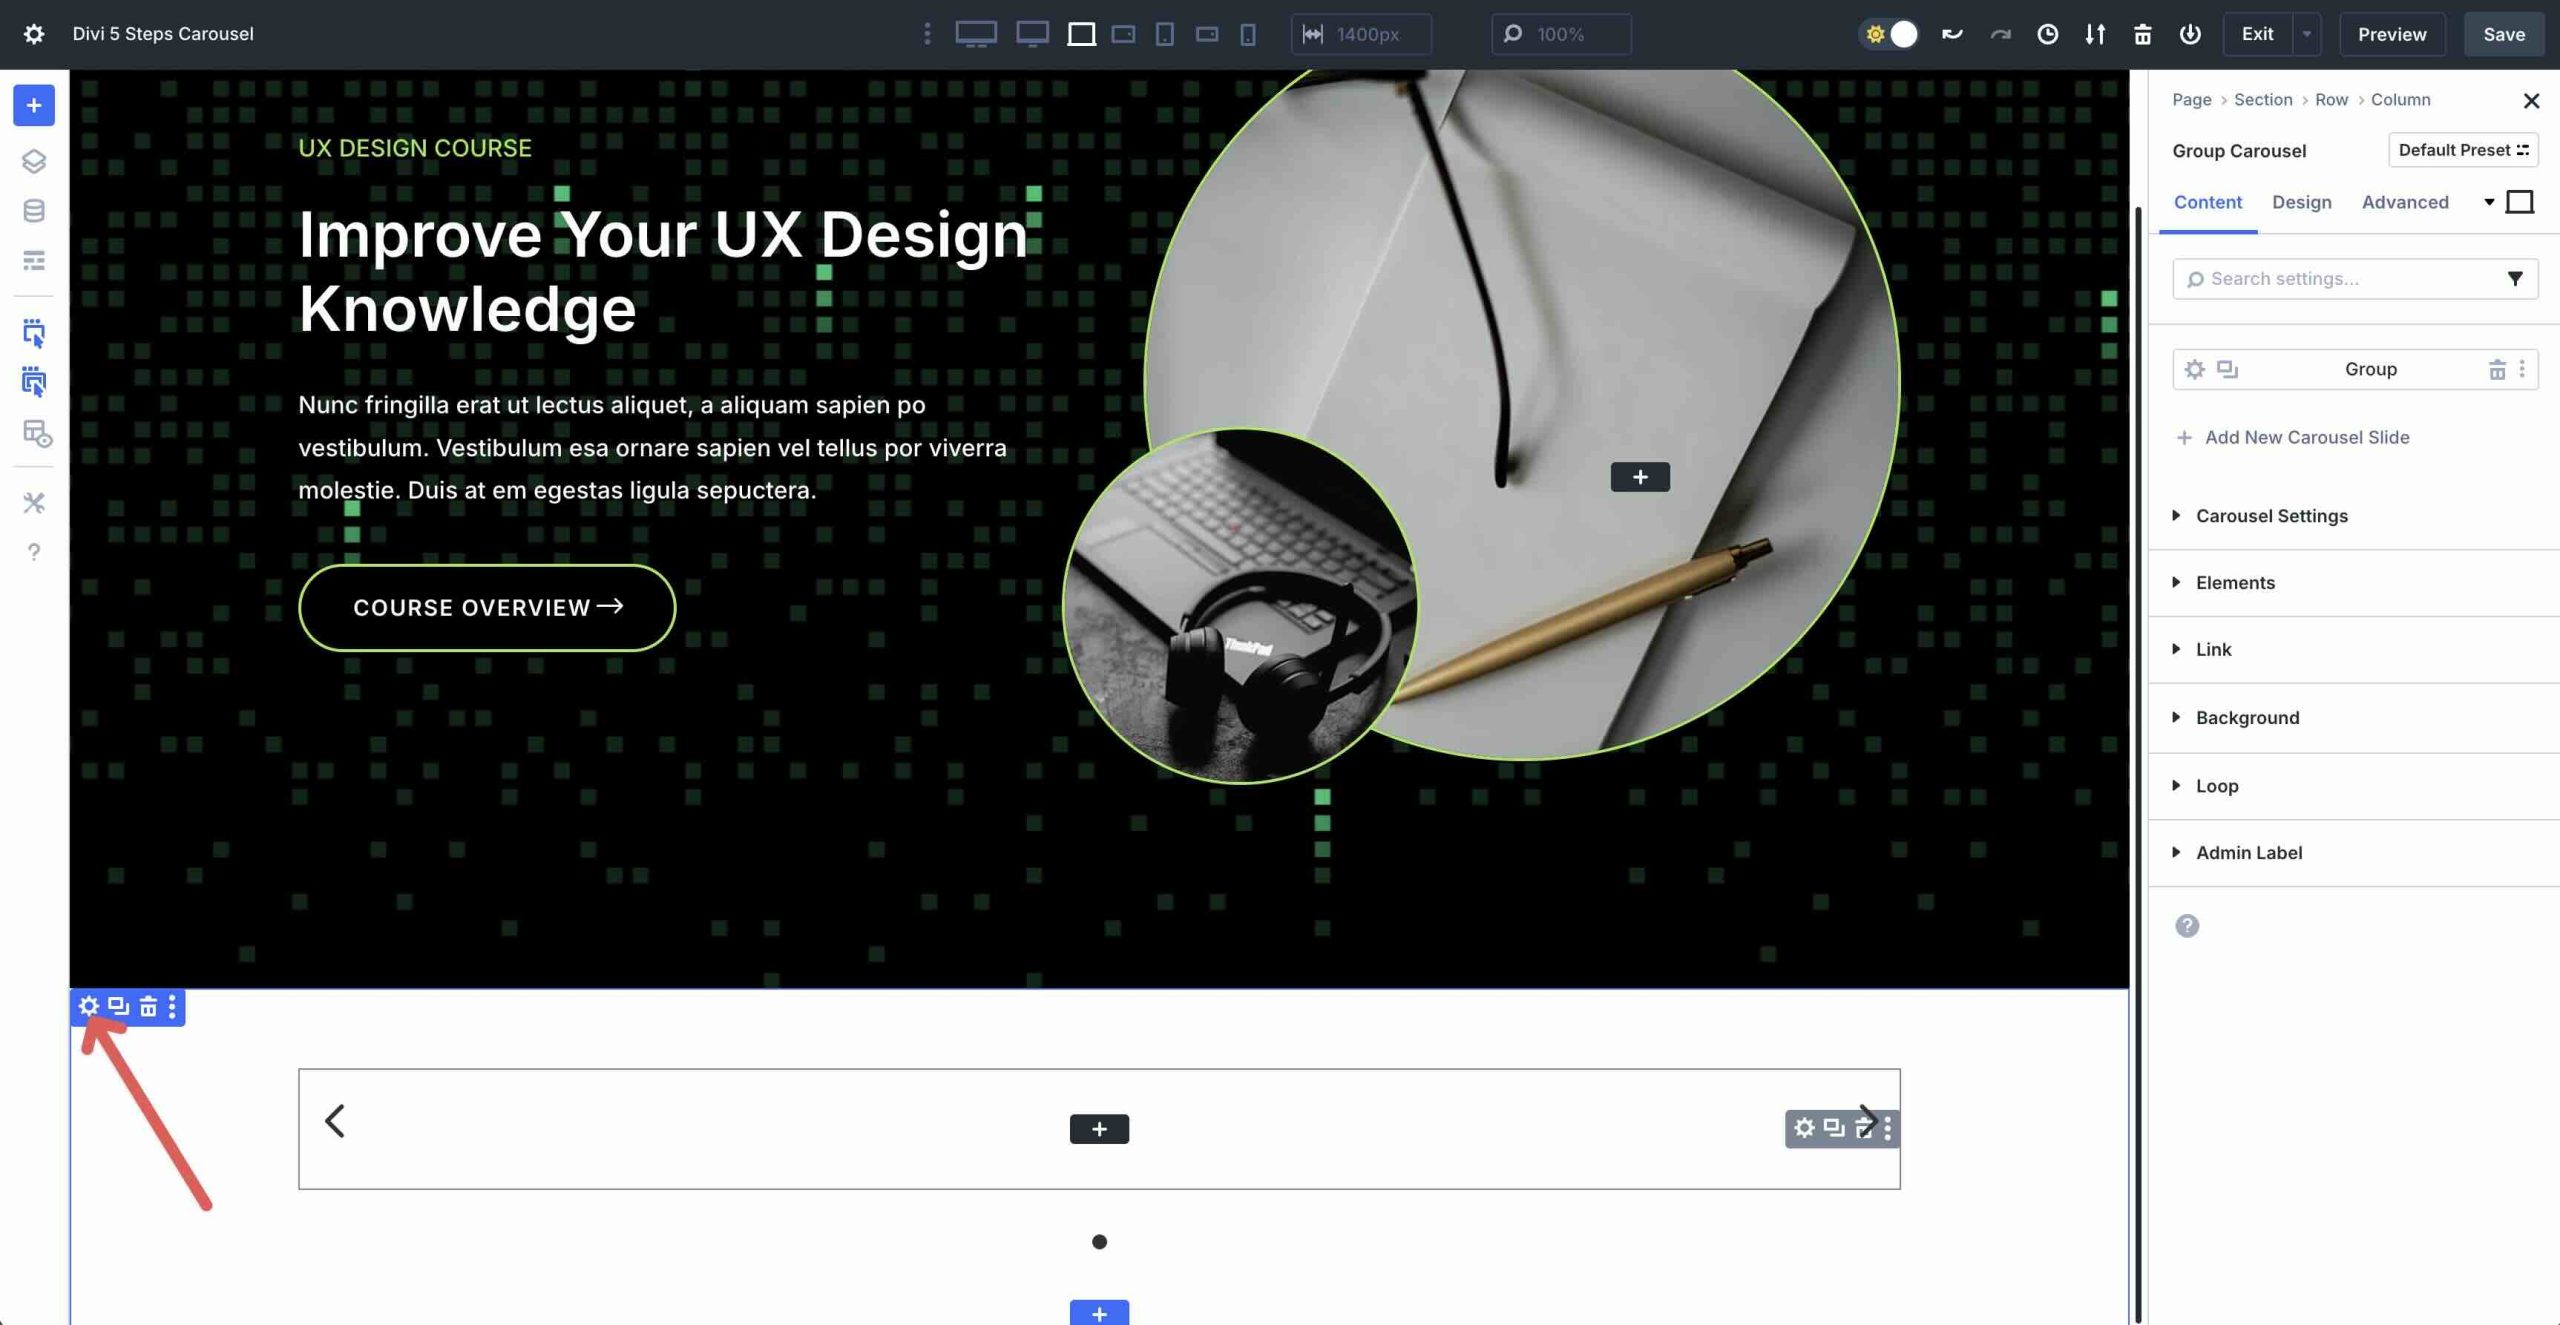Toggle the checkbox beside the Advanced tab

pos(2522,201)
